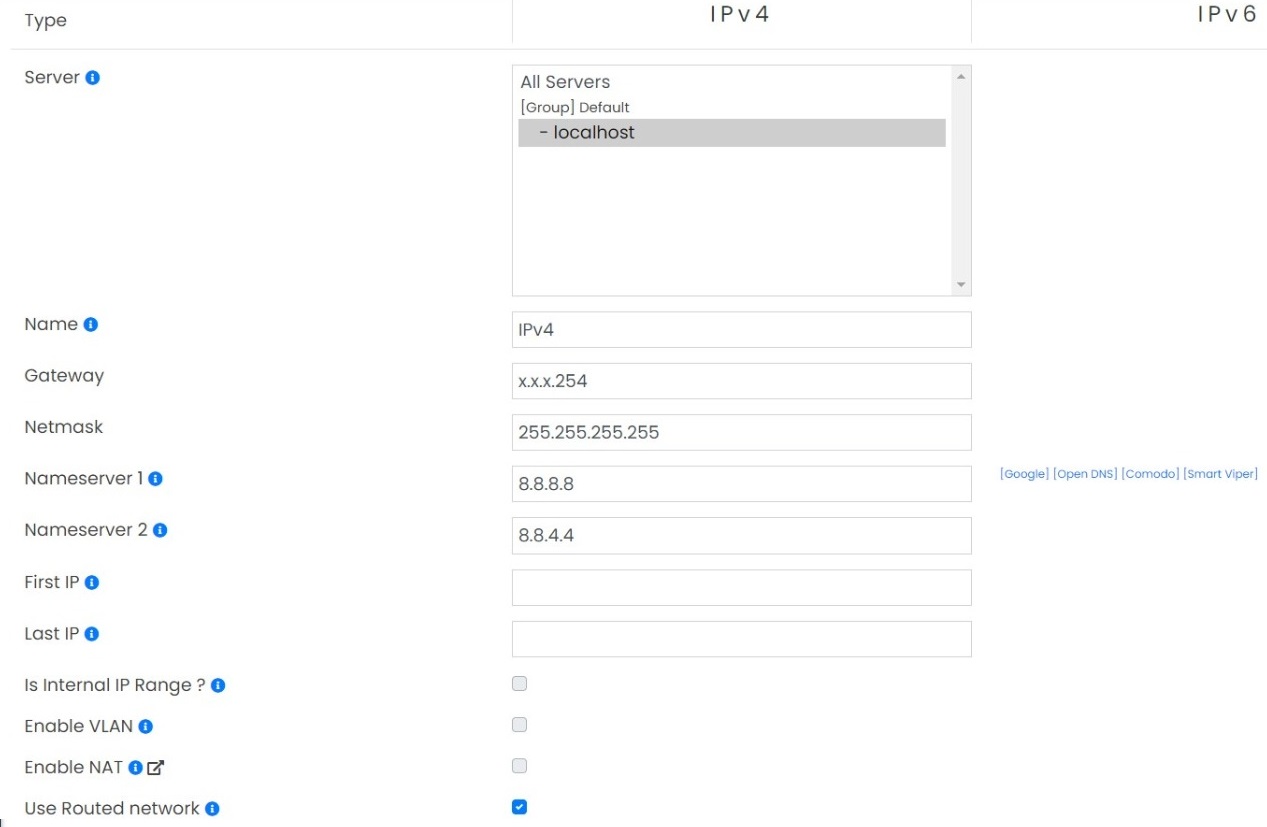Click the Enable VLAN info icon
The image size is (1267, 827).
(144, 725)
